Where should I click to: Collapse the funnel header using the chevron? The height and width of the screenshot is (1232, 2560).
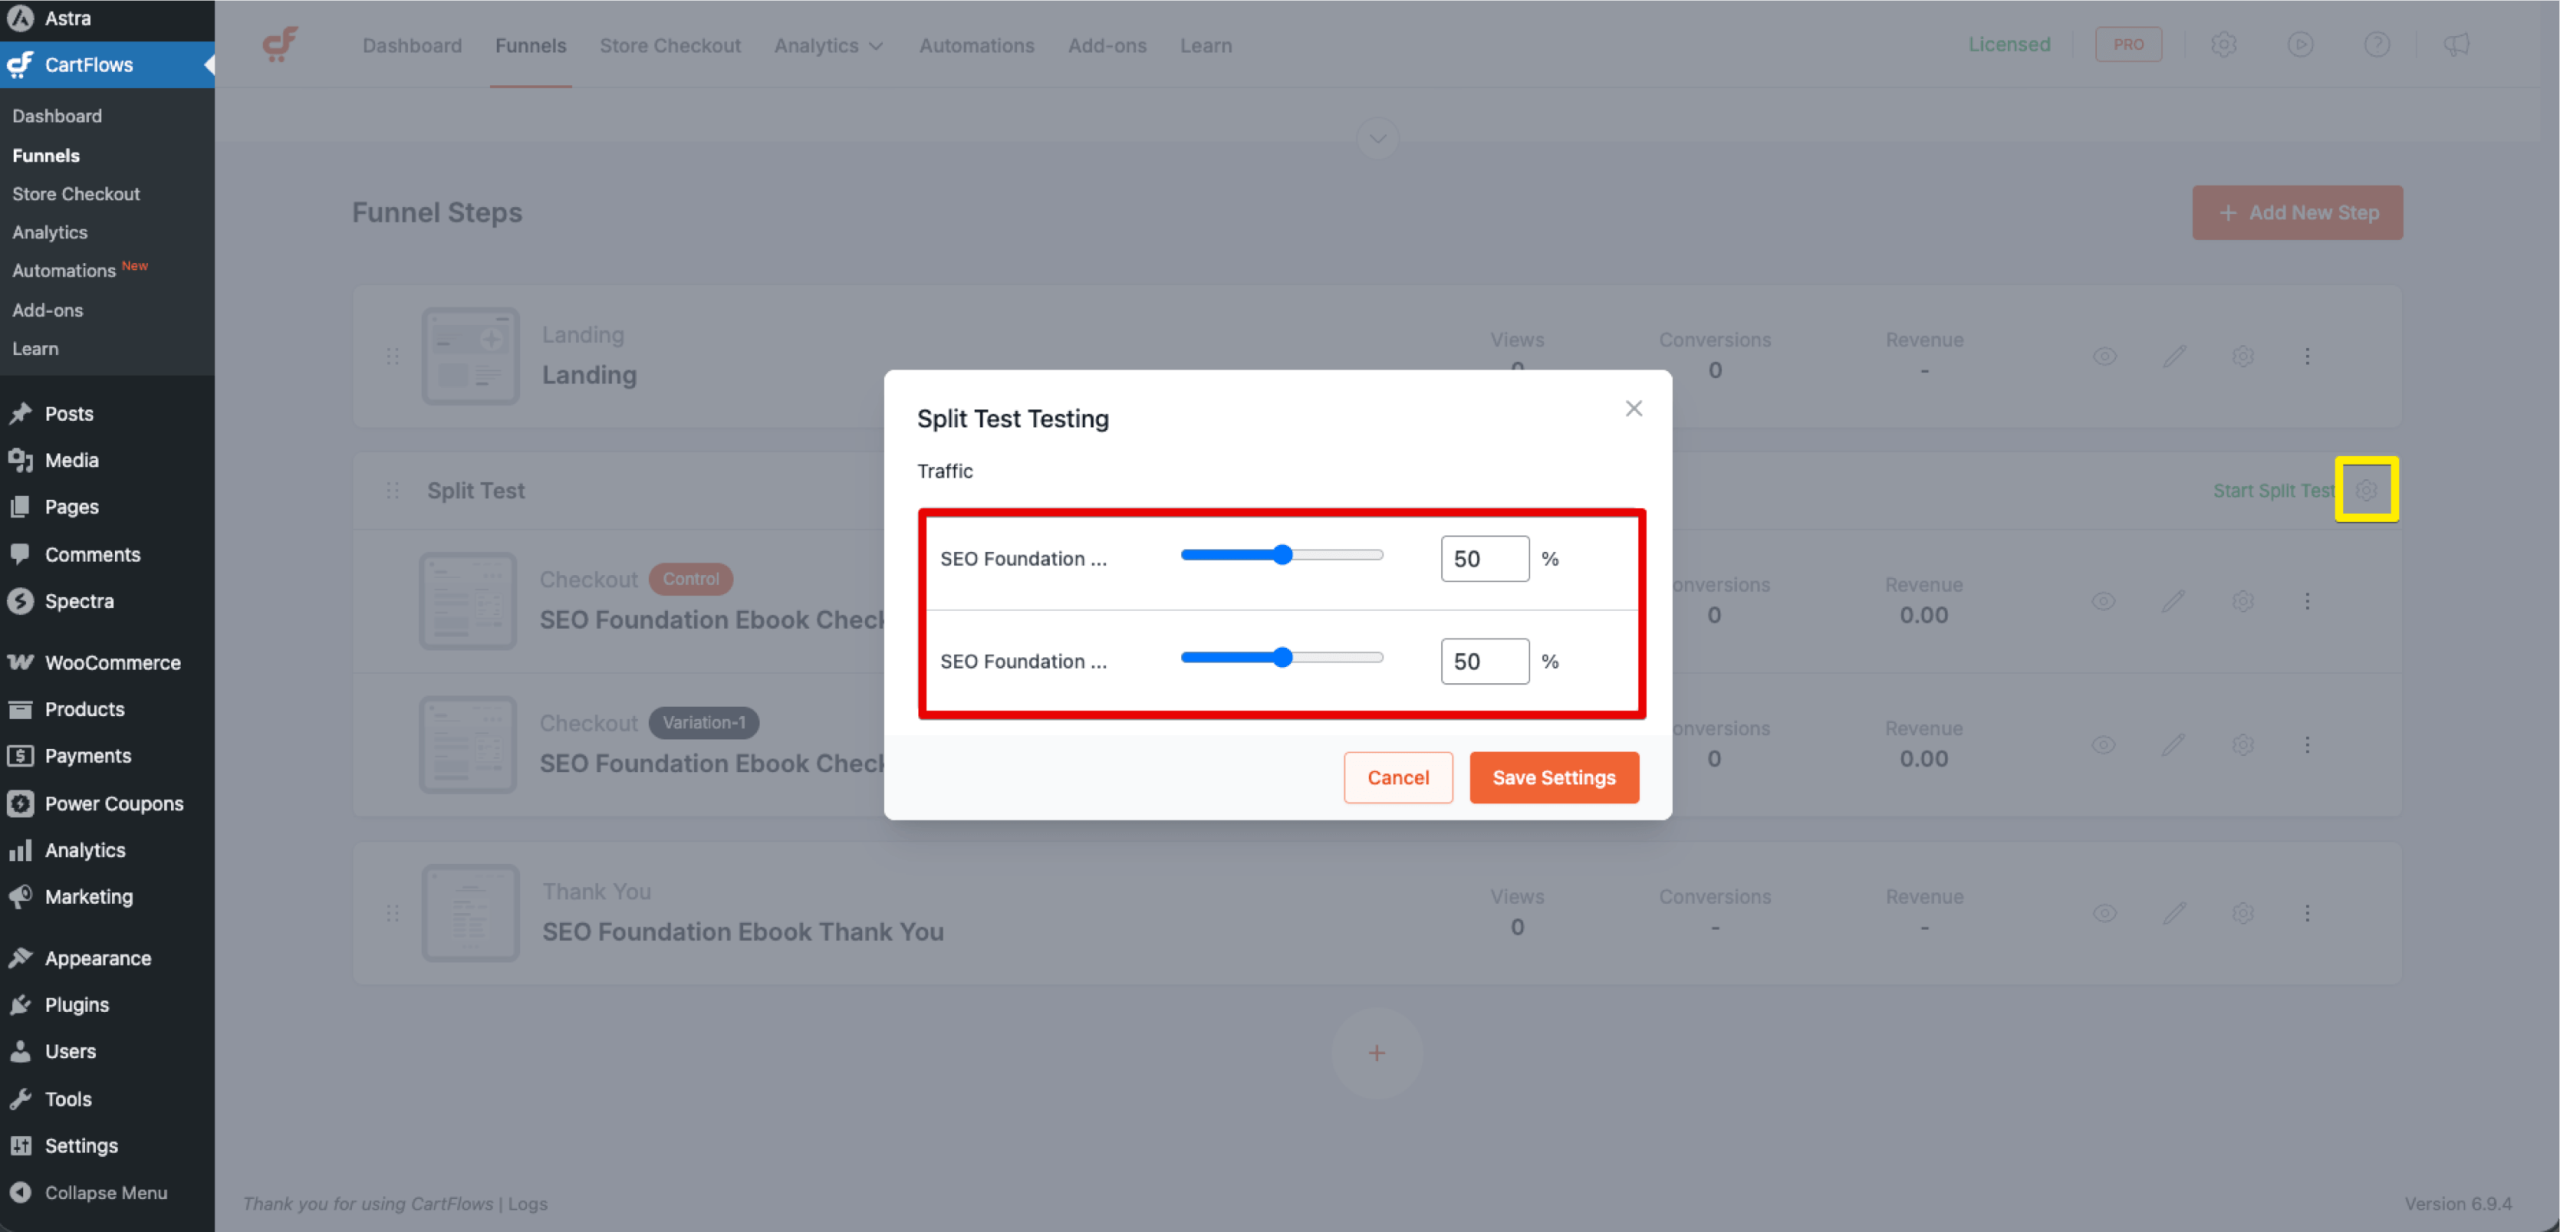1377,137
